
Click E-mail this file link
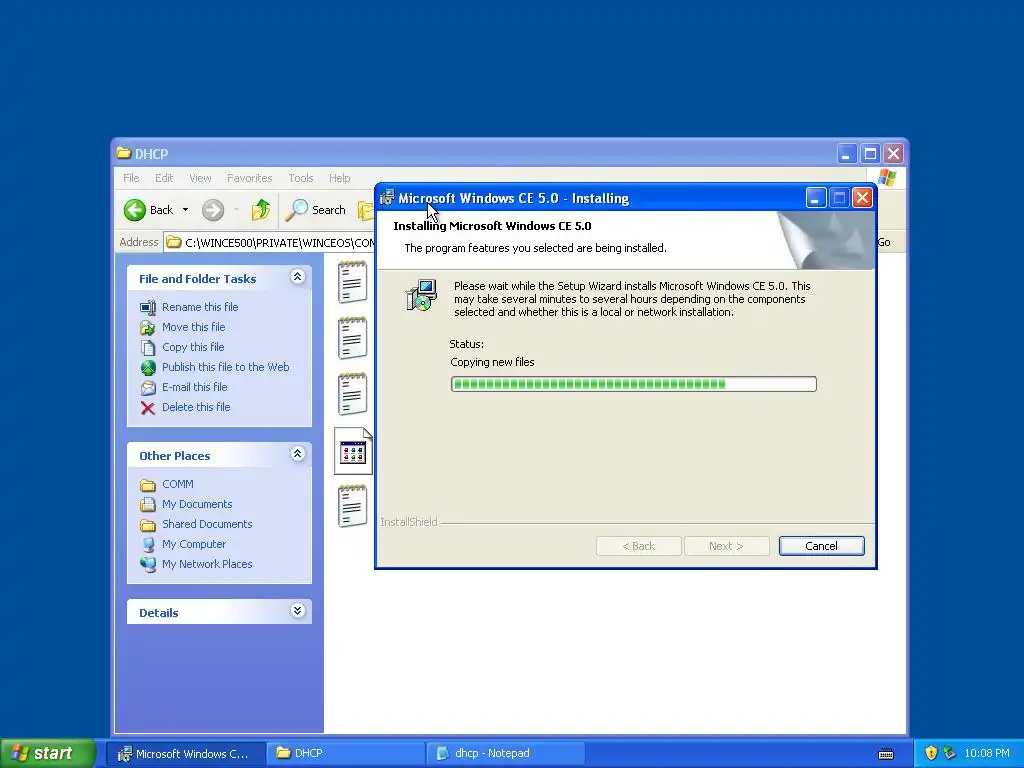195,387
